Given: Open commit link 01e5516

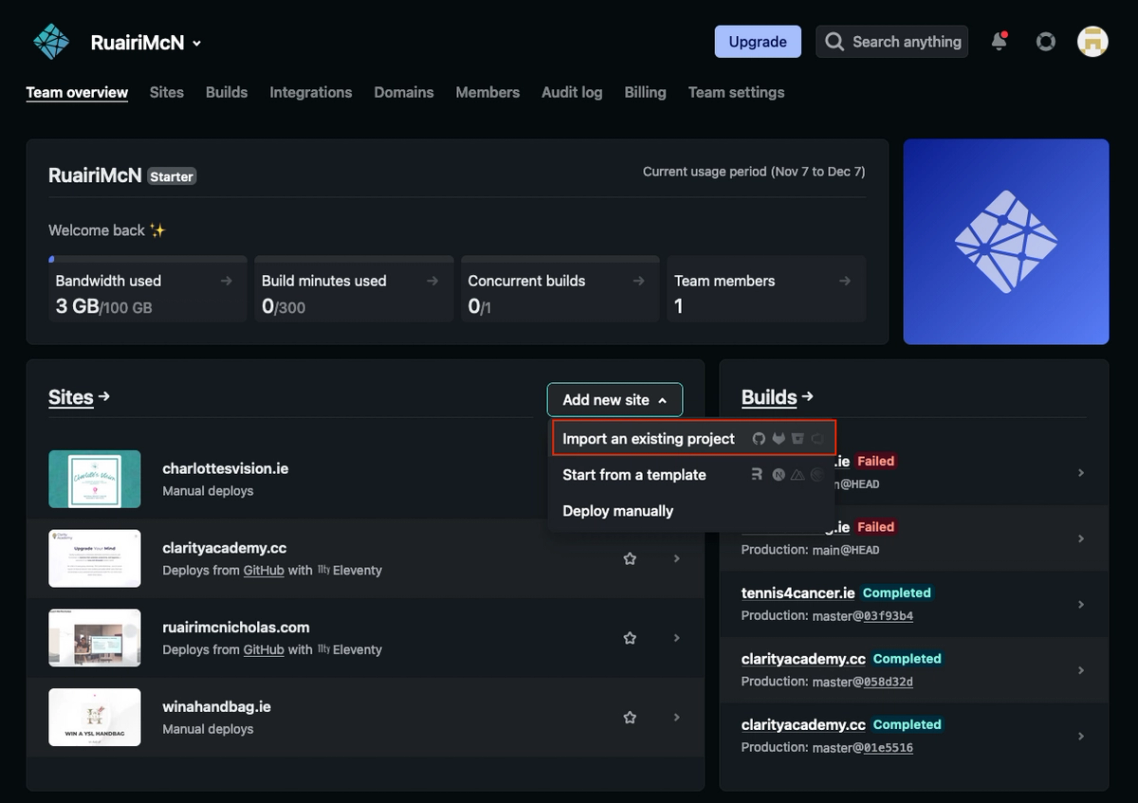Looking at the screenshot, I should click(x=888, y=747).
